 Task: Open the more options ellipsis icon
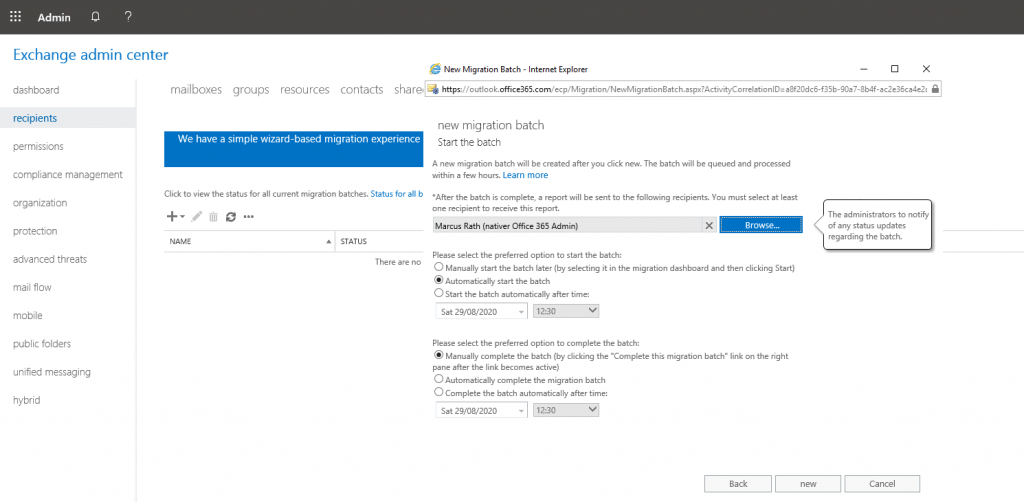click(248, 217)
